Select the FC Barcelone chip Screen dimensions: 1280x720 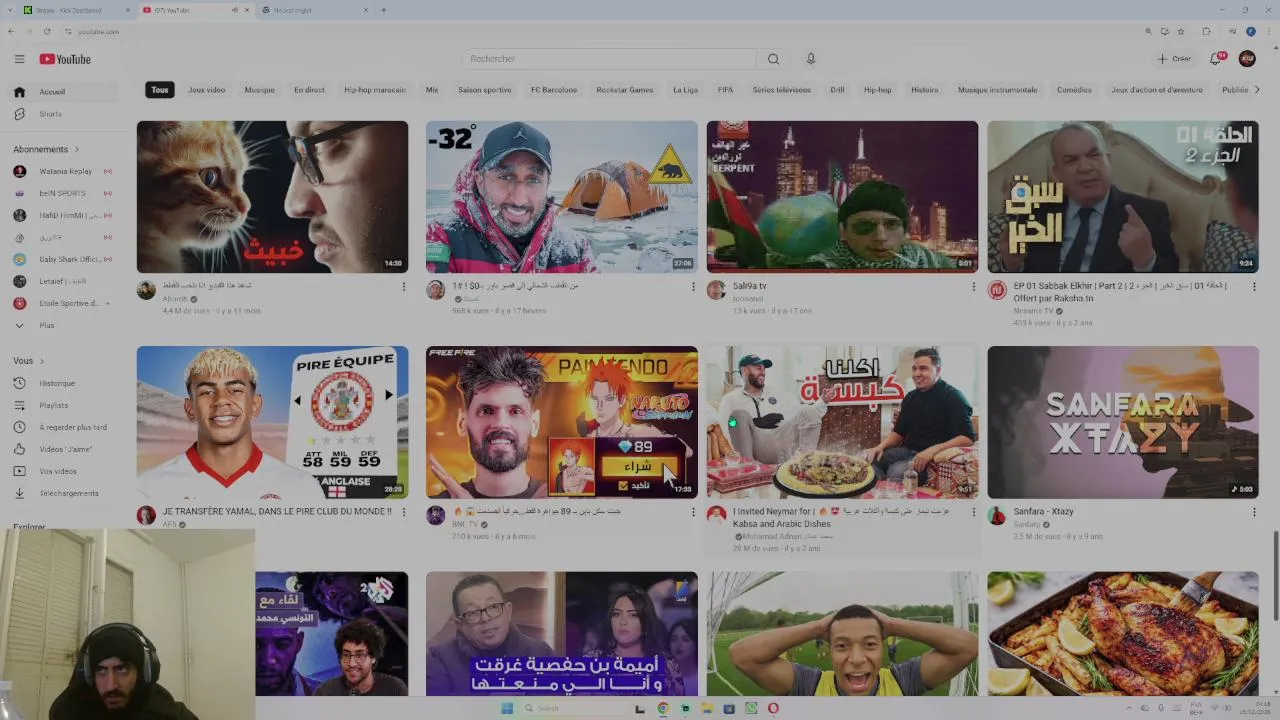pos(554,90)
